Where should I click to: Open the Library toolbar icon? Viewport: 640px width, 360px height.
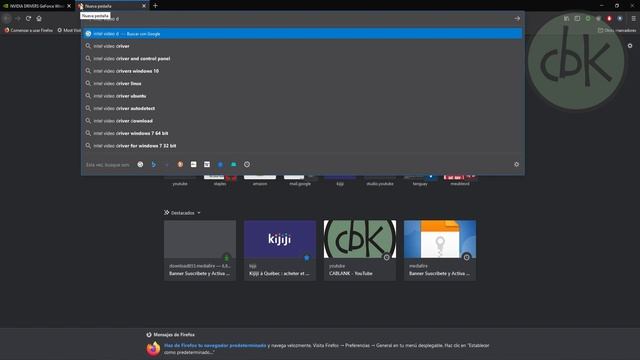point(566,18)
